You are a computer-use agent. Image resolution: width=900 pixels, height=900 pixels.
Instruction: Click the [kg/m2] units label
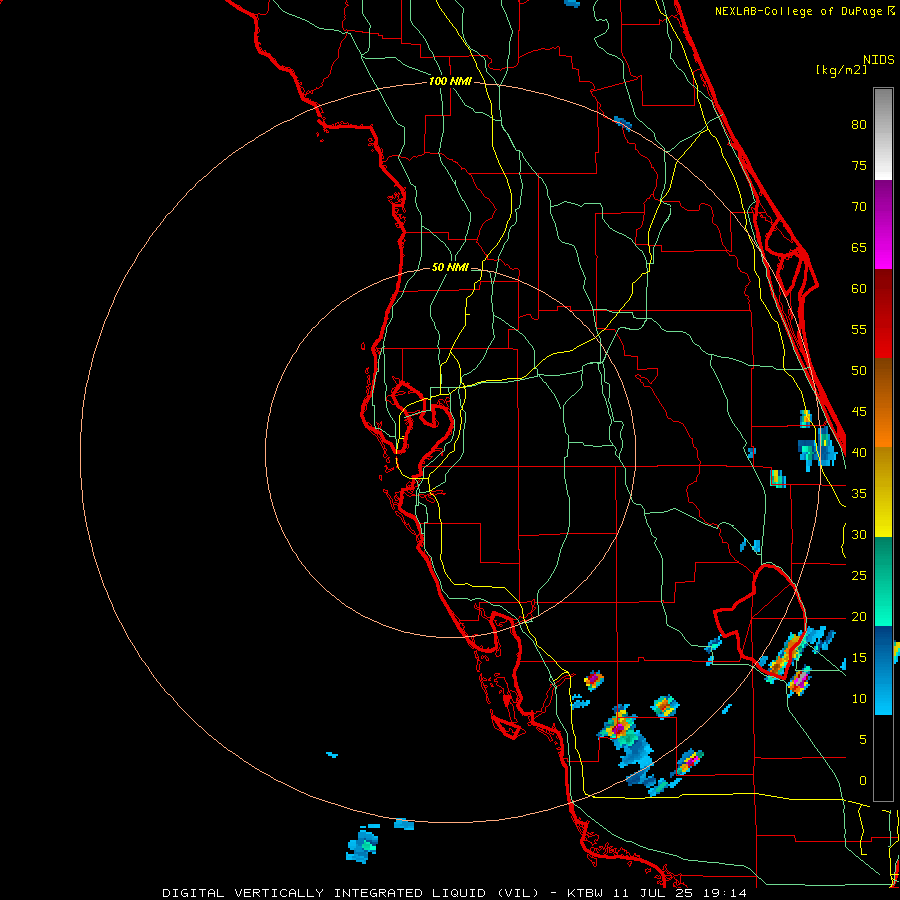tap(841, 70)
